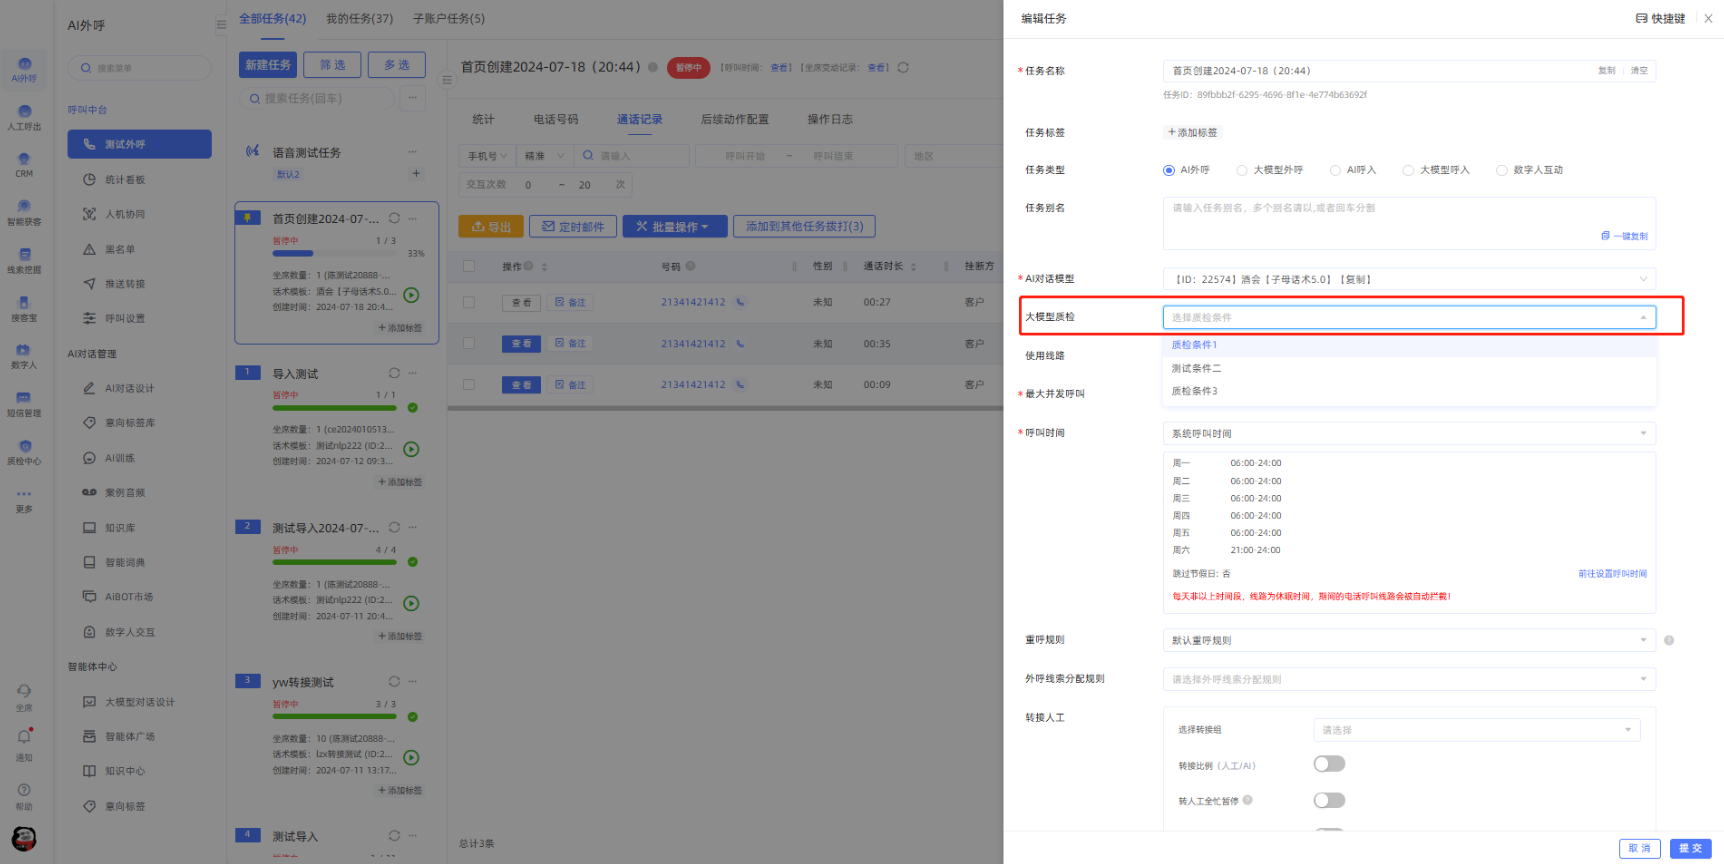Click the 帮助 help icon
This screenshot has width=1724, height=864.
coord(24,790)
